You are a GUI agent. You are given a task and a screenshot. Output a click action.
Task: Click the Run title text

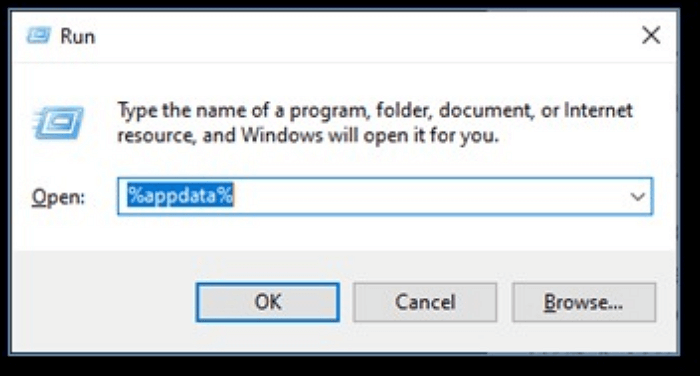pyautogui.click(x=78, y=36)
